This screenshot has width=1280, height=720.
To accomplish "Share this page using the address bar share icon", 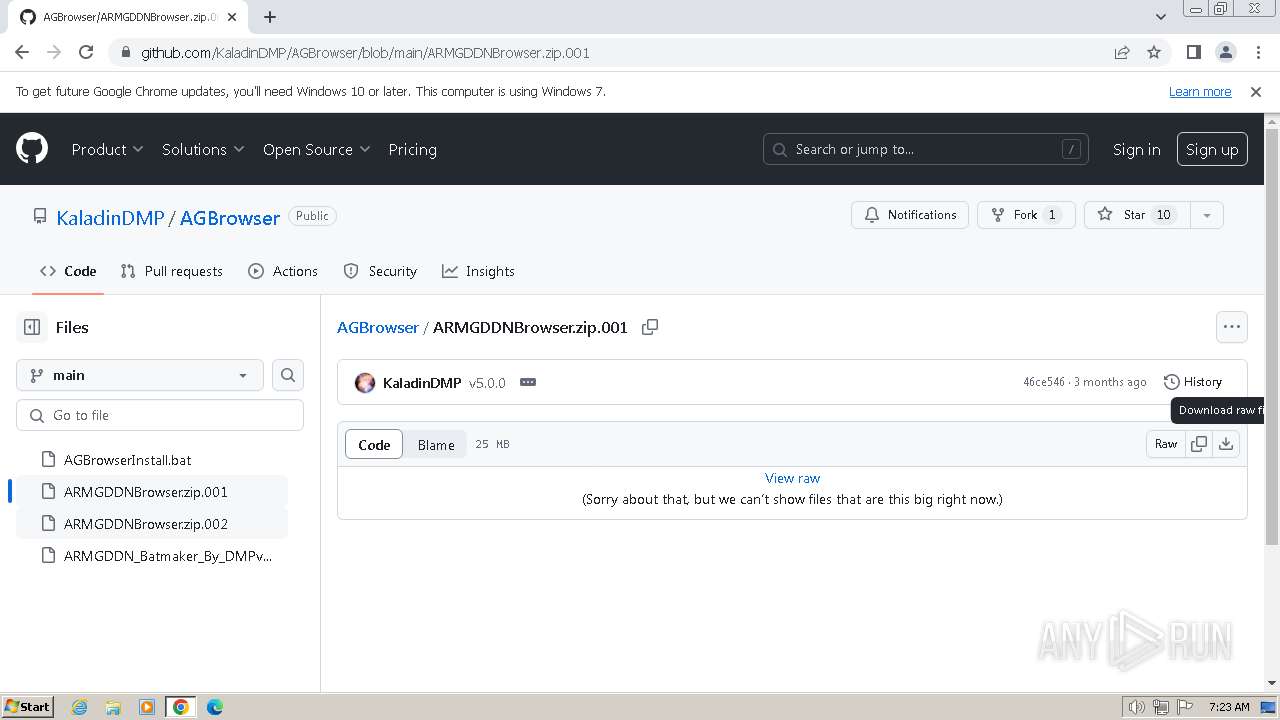I will tap(1122, 53).
